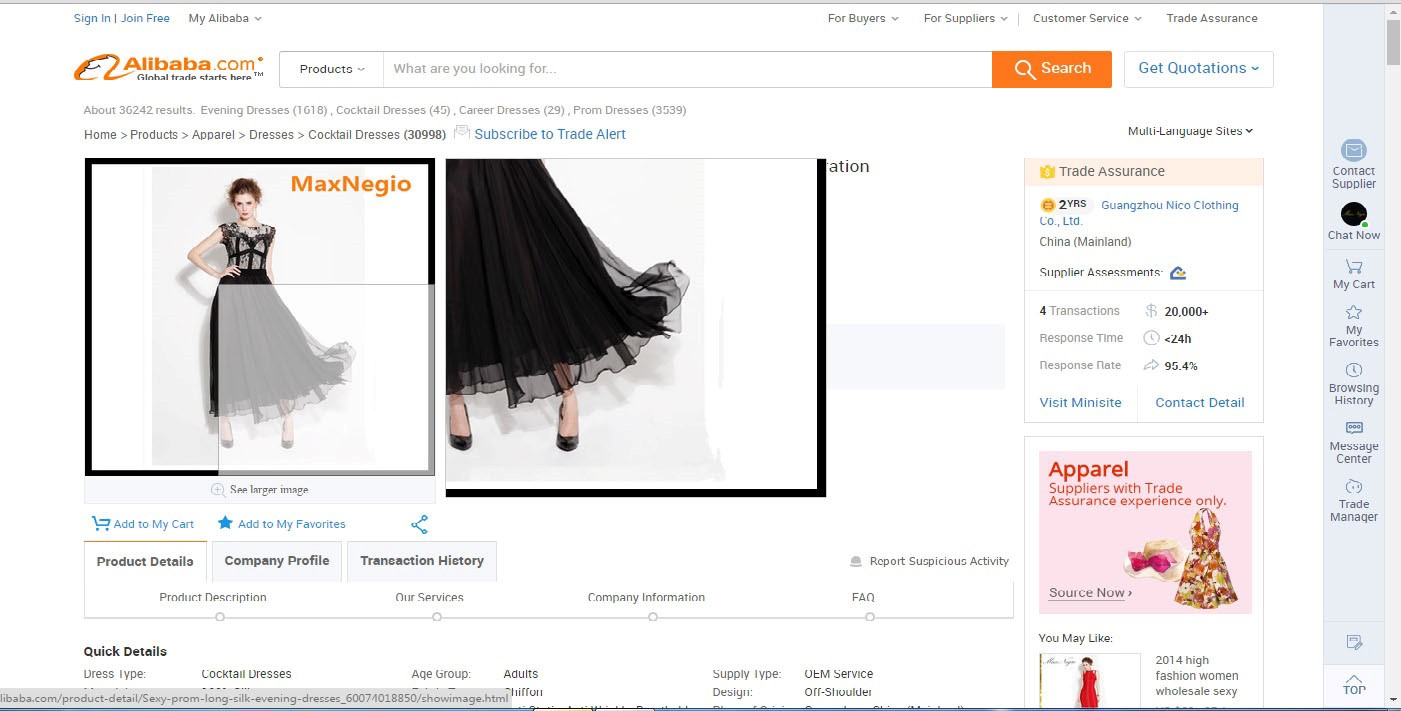Click Add to My Favorites link
Image resolution: width=1401 pixels, height=711 pixels.
pyautogui.click(x=291, y=524)
